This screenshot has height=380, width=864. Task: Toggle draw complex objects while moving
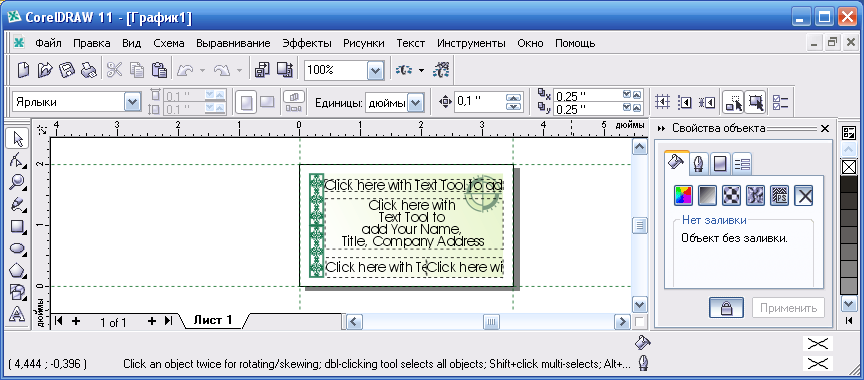[x=733, y=102]
